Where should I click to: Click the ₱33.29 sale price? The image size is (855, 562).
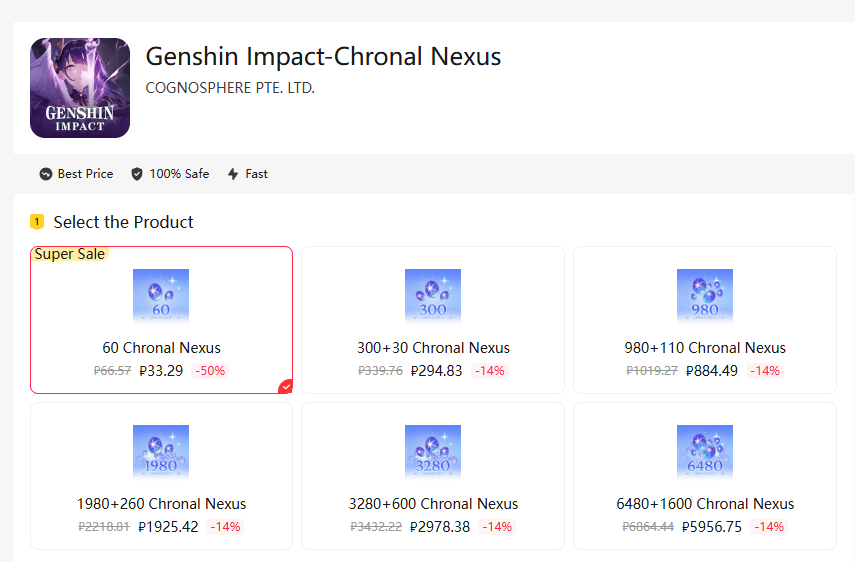tap(161, 371)
